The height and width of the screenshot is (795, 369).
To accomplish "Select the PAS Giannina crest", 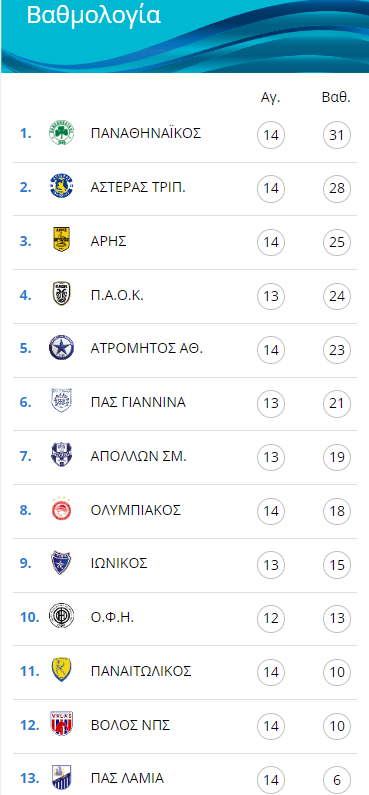I will pos(61,402).
